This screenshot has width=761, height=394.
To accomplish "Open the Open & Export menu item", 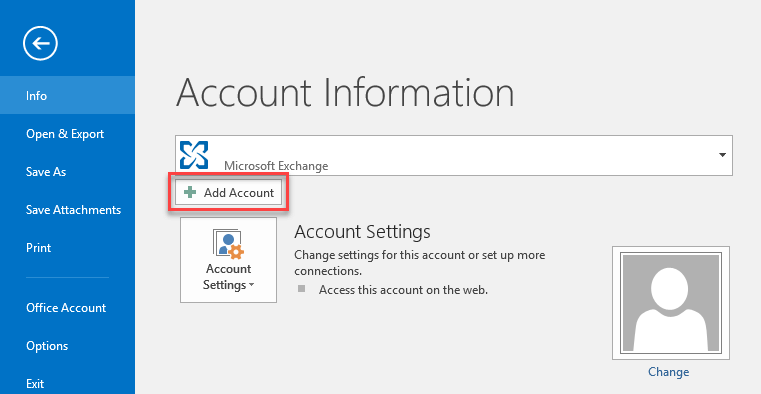I will point(67,133).
